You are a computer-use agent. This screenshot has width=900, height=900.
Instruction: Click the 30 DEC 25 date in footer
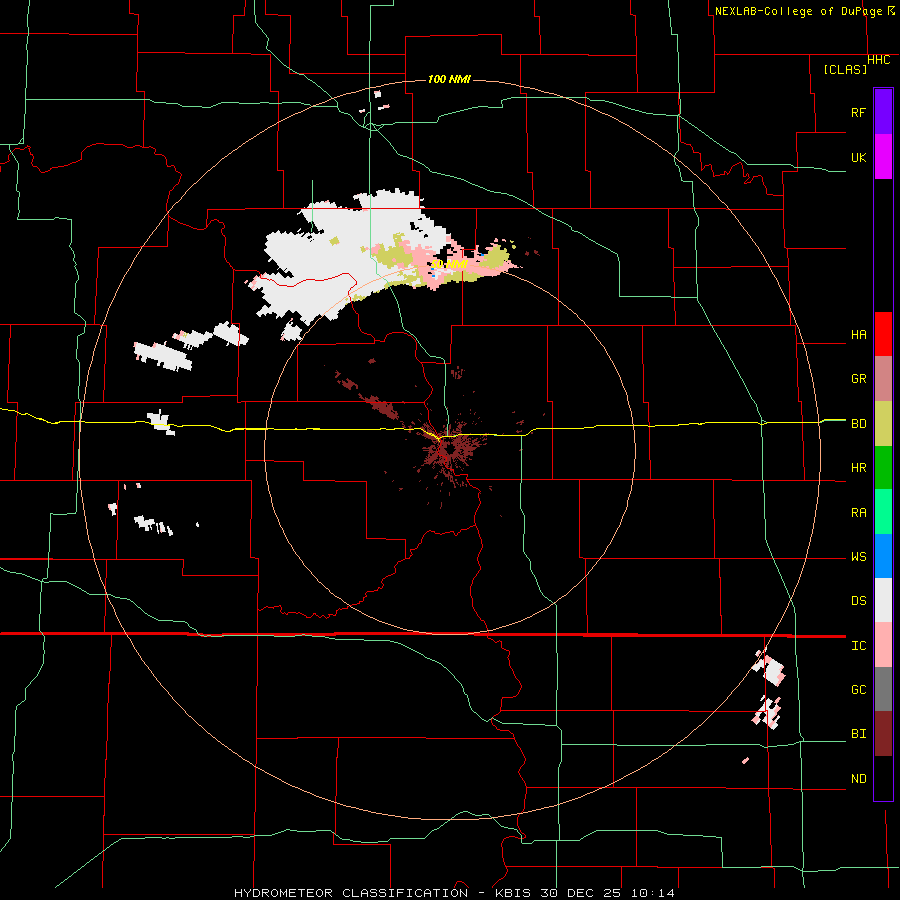(x=579, y=893)
